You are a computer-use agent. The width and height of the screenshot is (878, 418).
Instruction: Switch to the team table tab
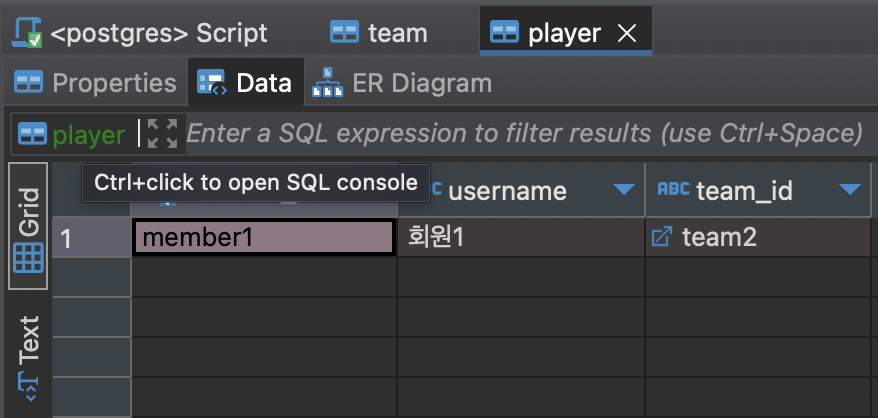tap(379, 33)
